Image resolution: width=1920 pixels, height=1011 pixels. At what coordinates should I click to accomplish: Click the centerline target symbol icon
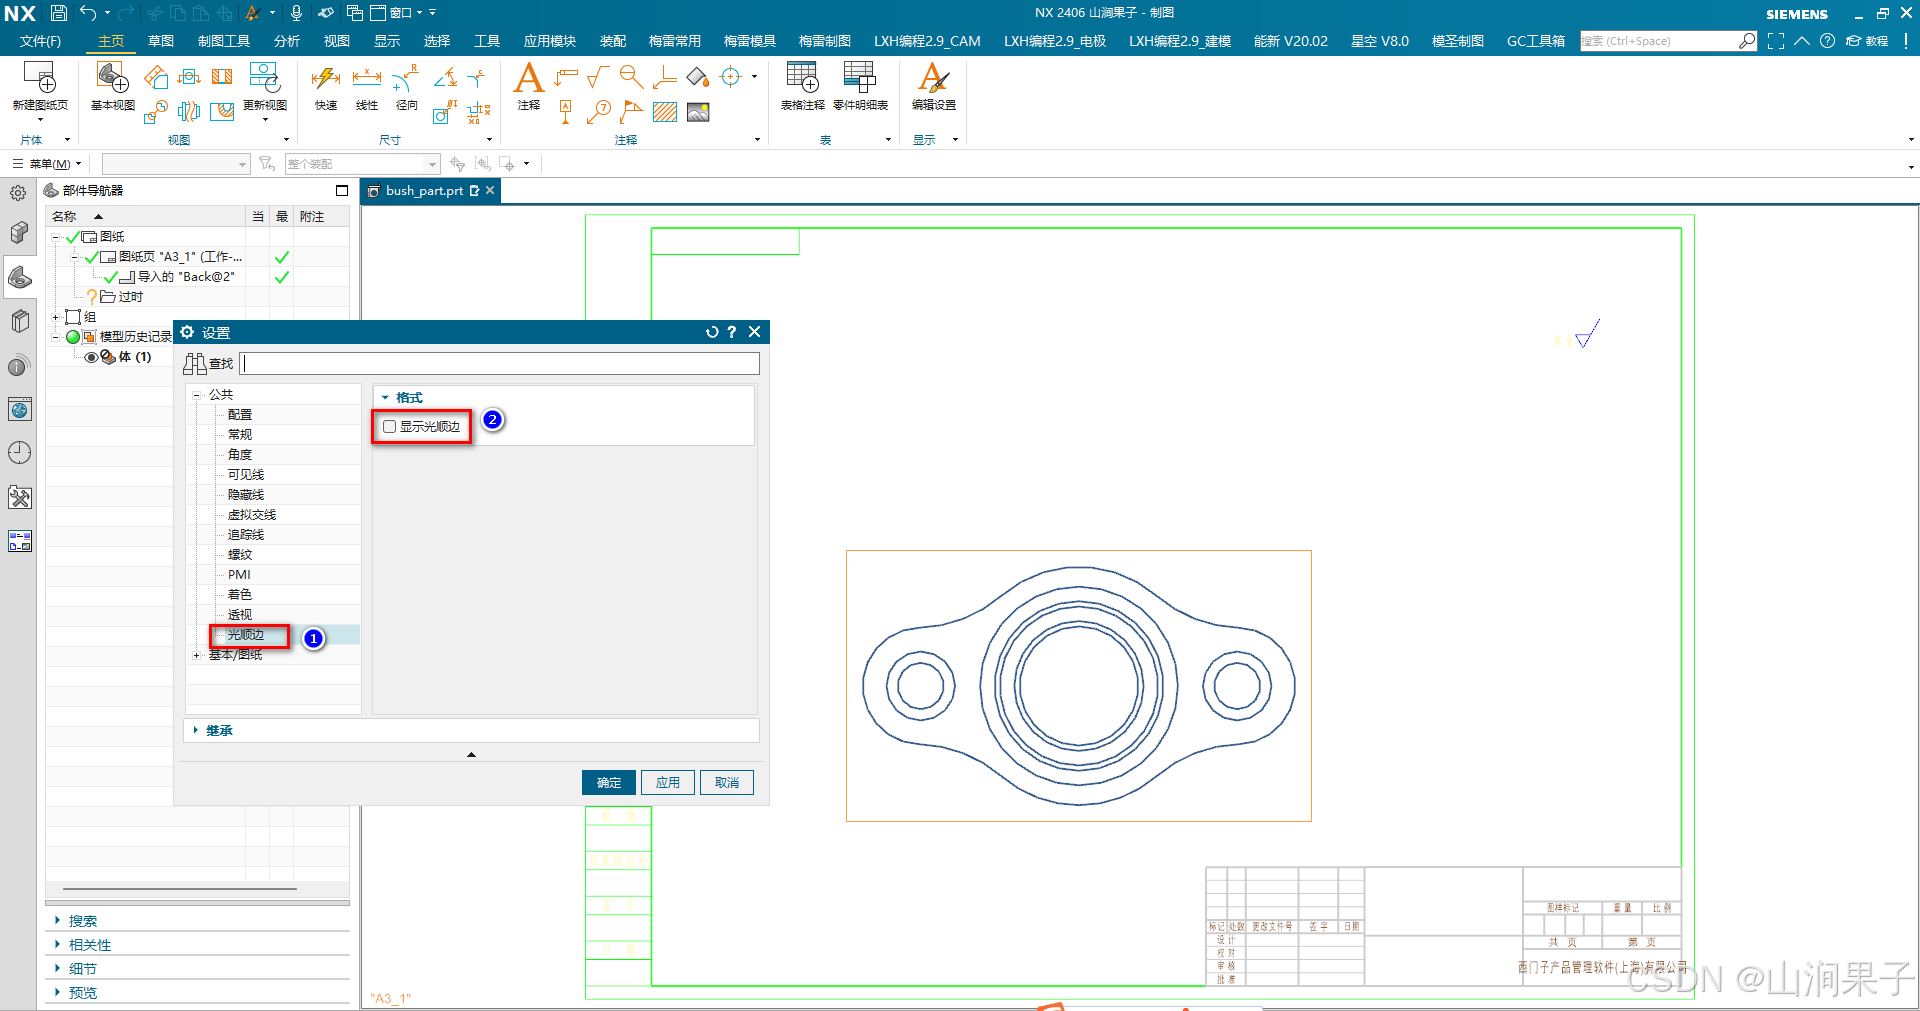coord(731,77)
